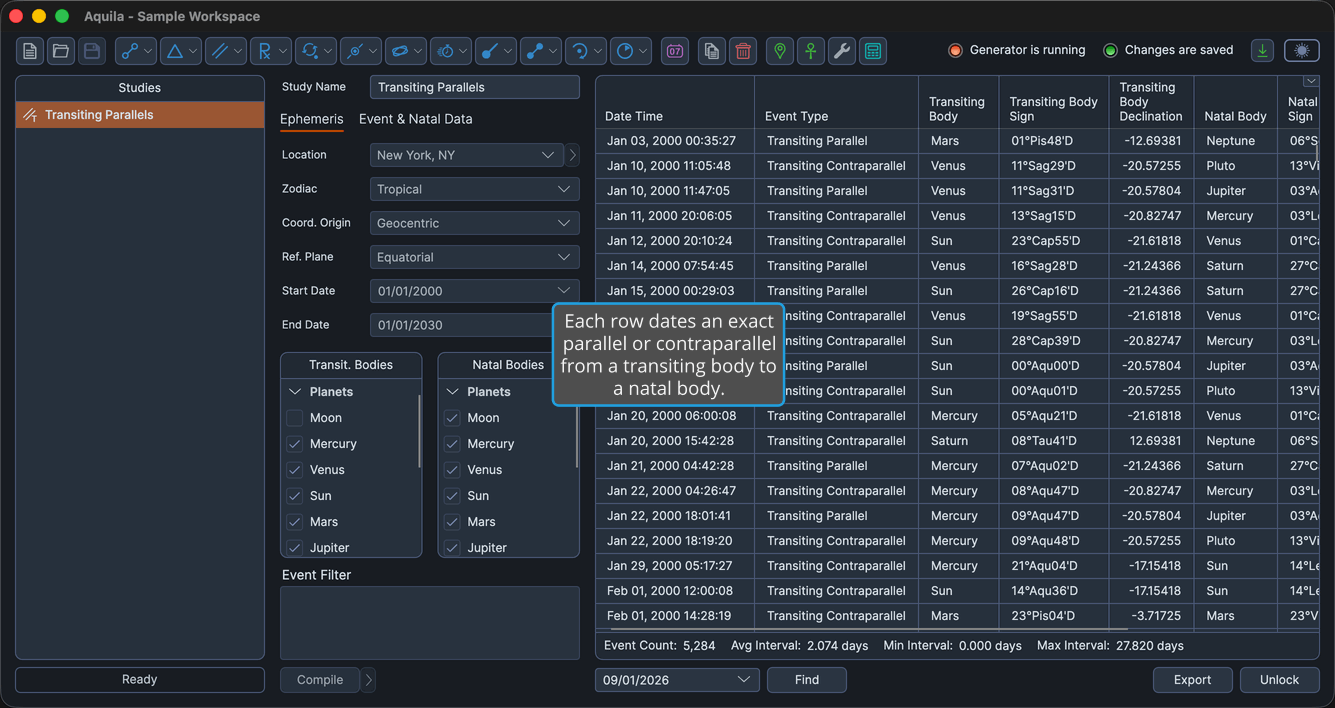This screenshot has width=1335, height=708.
Task: Click the Unlock button
Action: click(1279, 680)
